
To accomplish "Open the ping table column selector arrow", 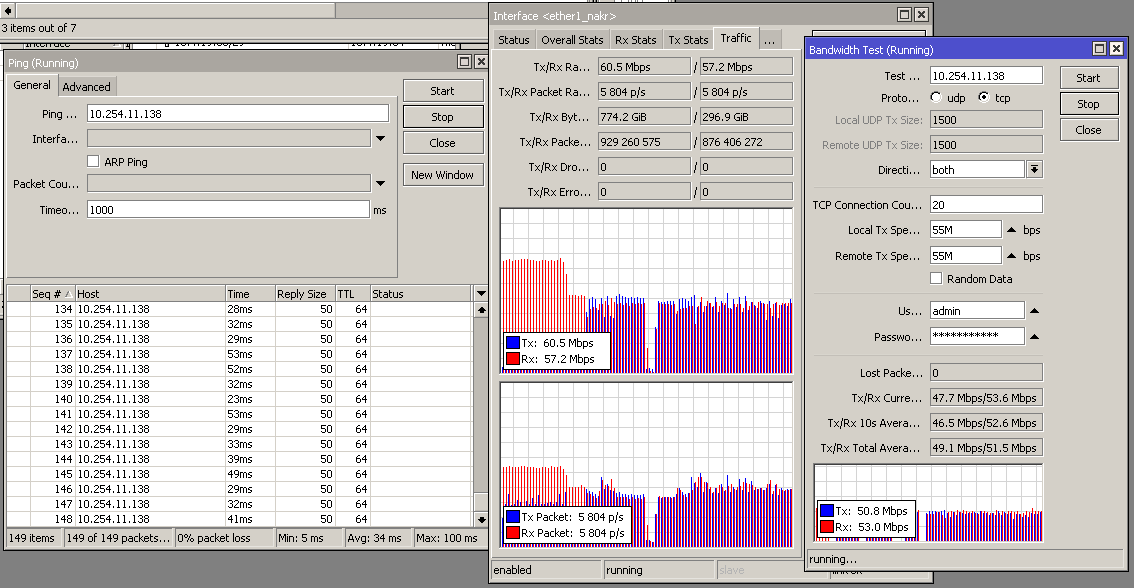I will [481, 294].
